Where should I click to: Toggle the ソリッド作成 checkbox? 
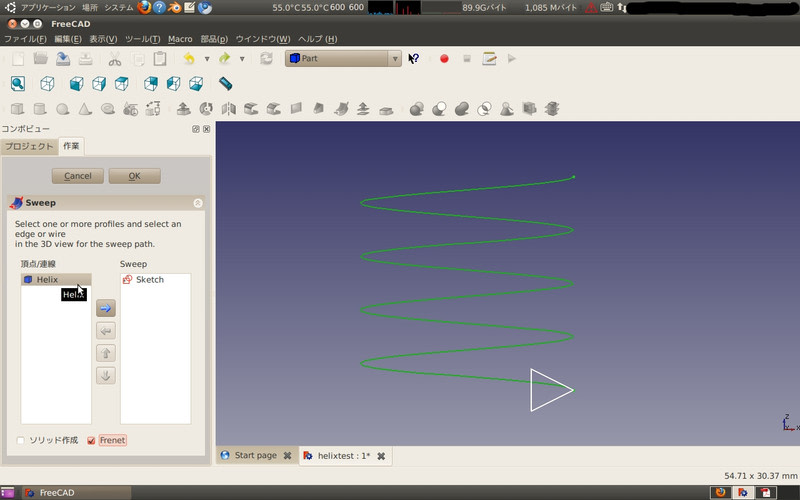point(20,440)
